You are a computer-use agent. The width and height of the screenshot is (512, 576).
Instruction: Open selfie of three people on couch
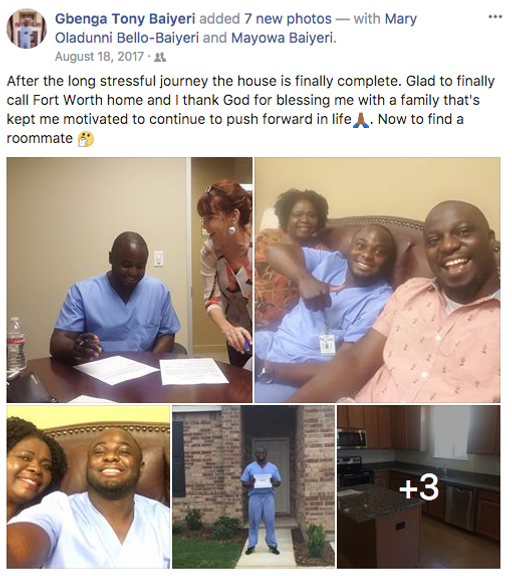coord(378,280)
